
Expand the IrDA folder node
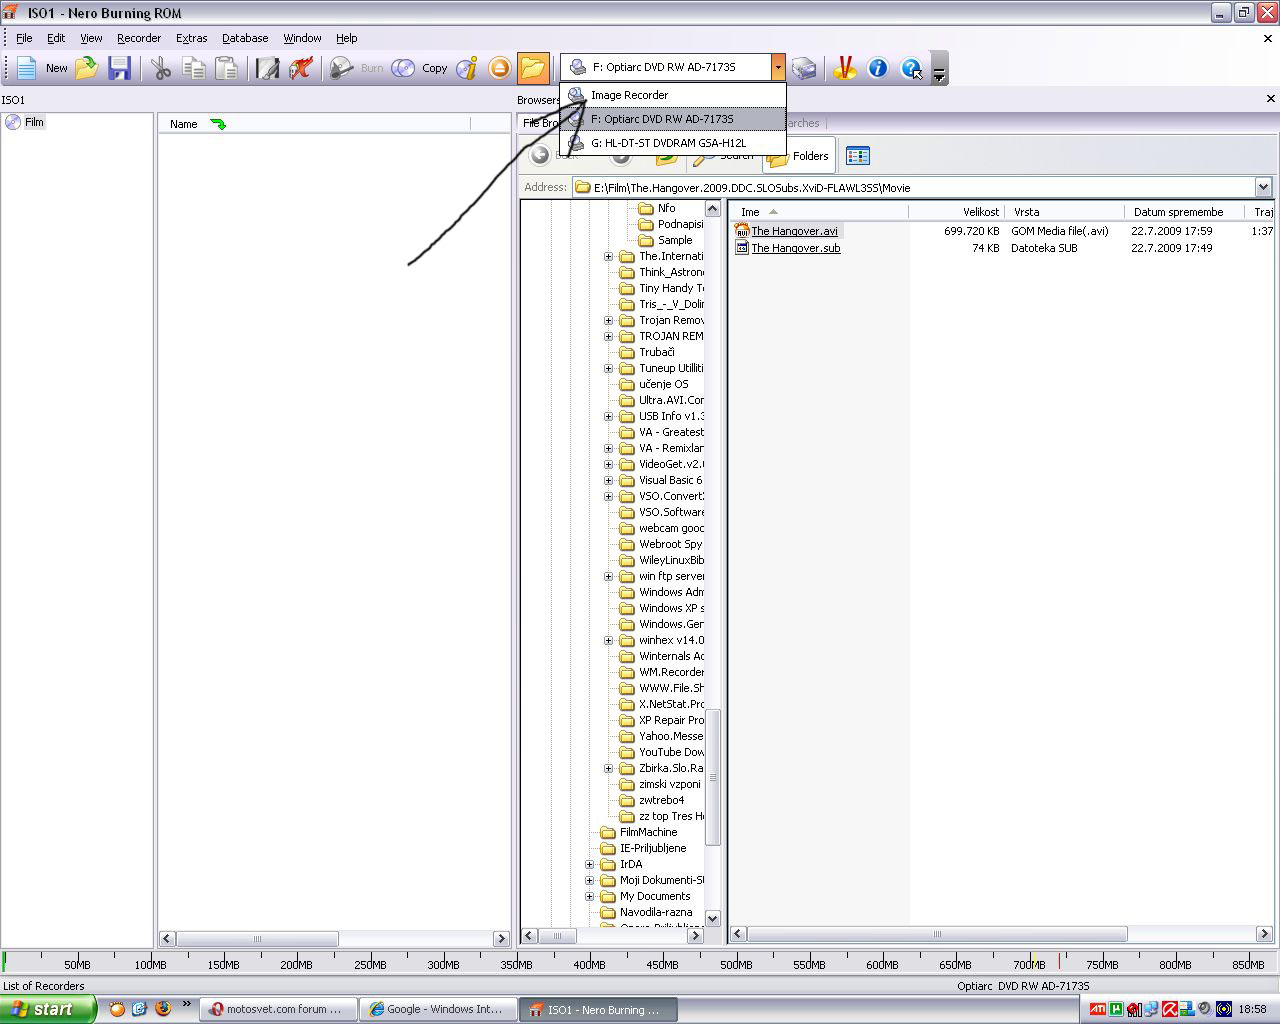pos(589,865)
